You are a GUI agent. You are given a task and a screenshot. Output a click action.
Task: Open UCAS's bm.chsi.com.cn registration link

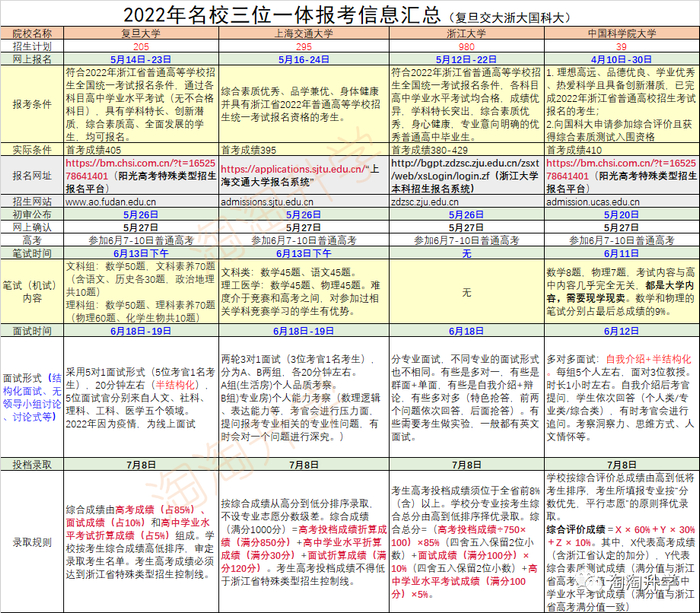coord(621,169)
